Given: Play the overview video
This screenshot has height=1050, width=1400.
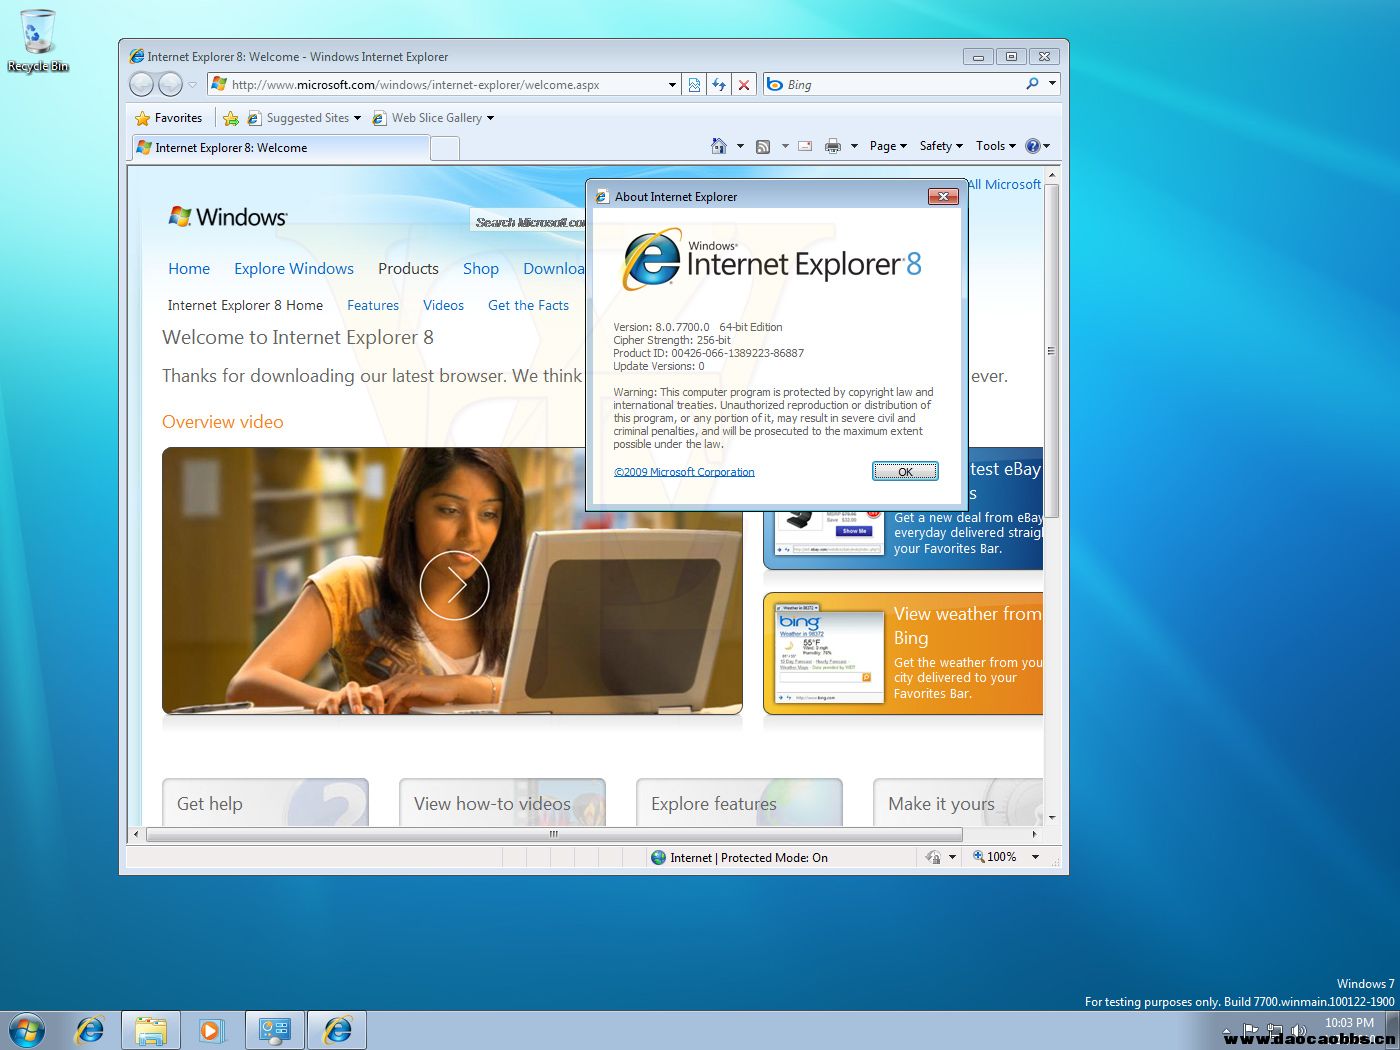Looking at the screenshot, I should (x=454, y=585).
